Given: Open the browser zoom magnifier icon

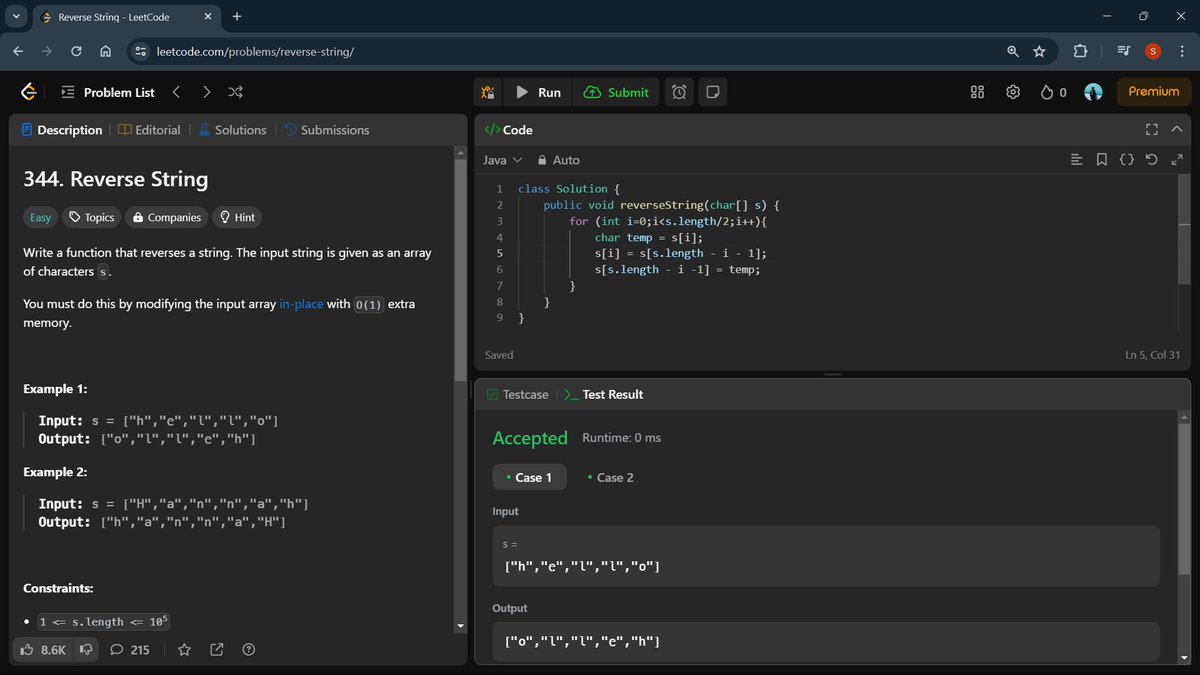Looking at the screenshot, I should [x=1012, y=51].
